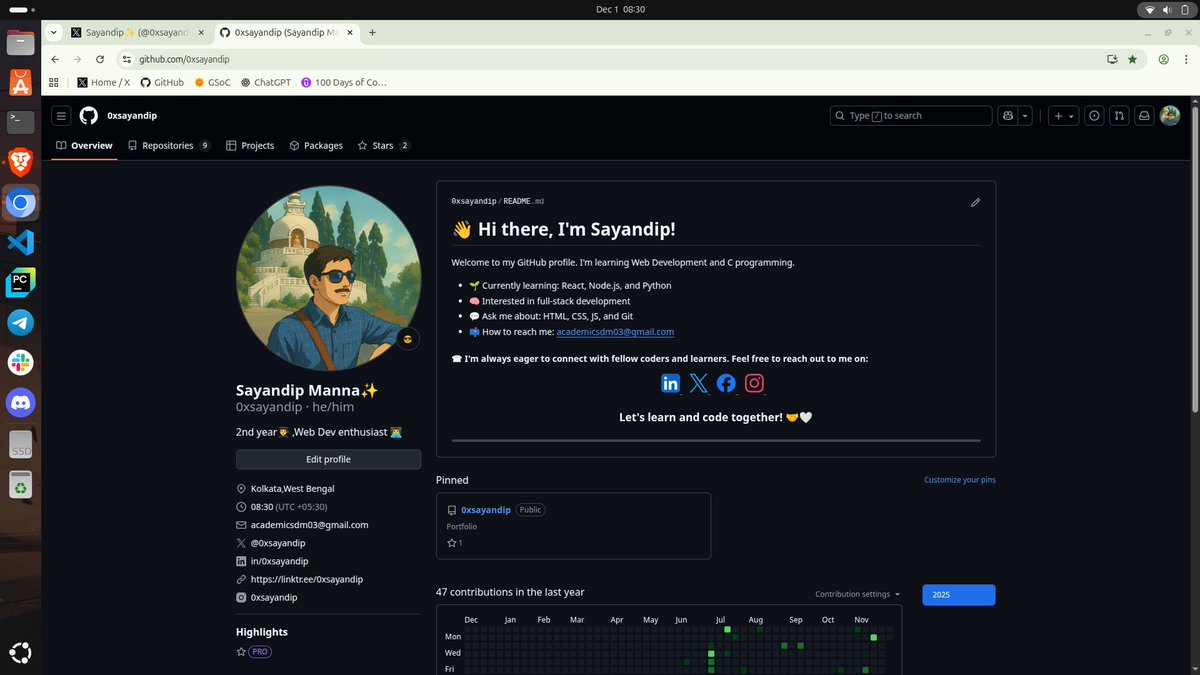
Task: Launch Visual Studio Code from the dock
Action: [x=20, y=242]
